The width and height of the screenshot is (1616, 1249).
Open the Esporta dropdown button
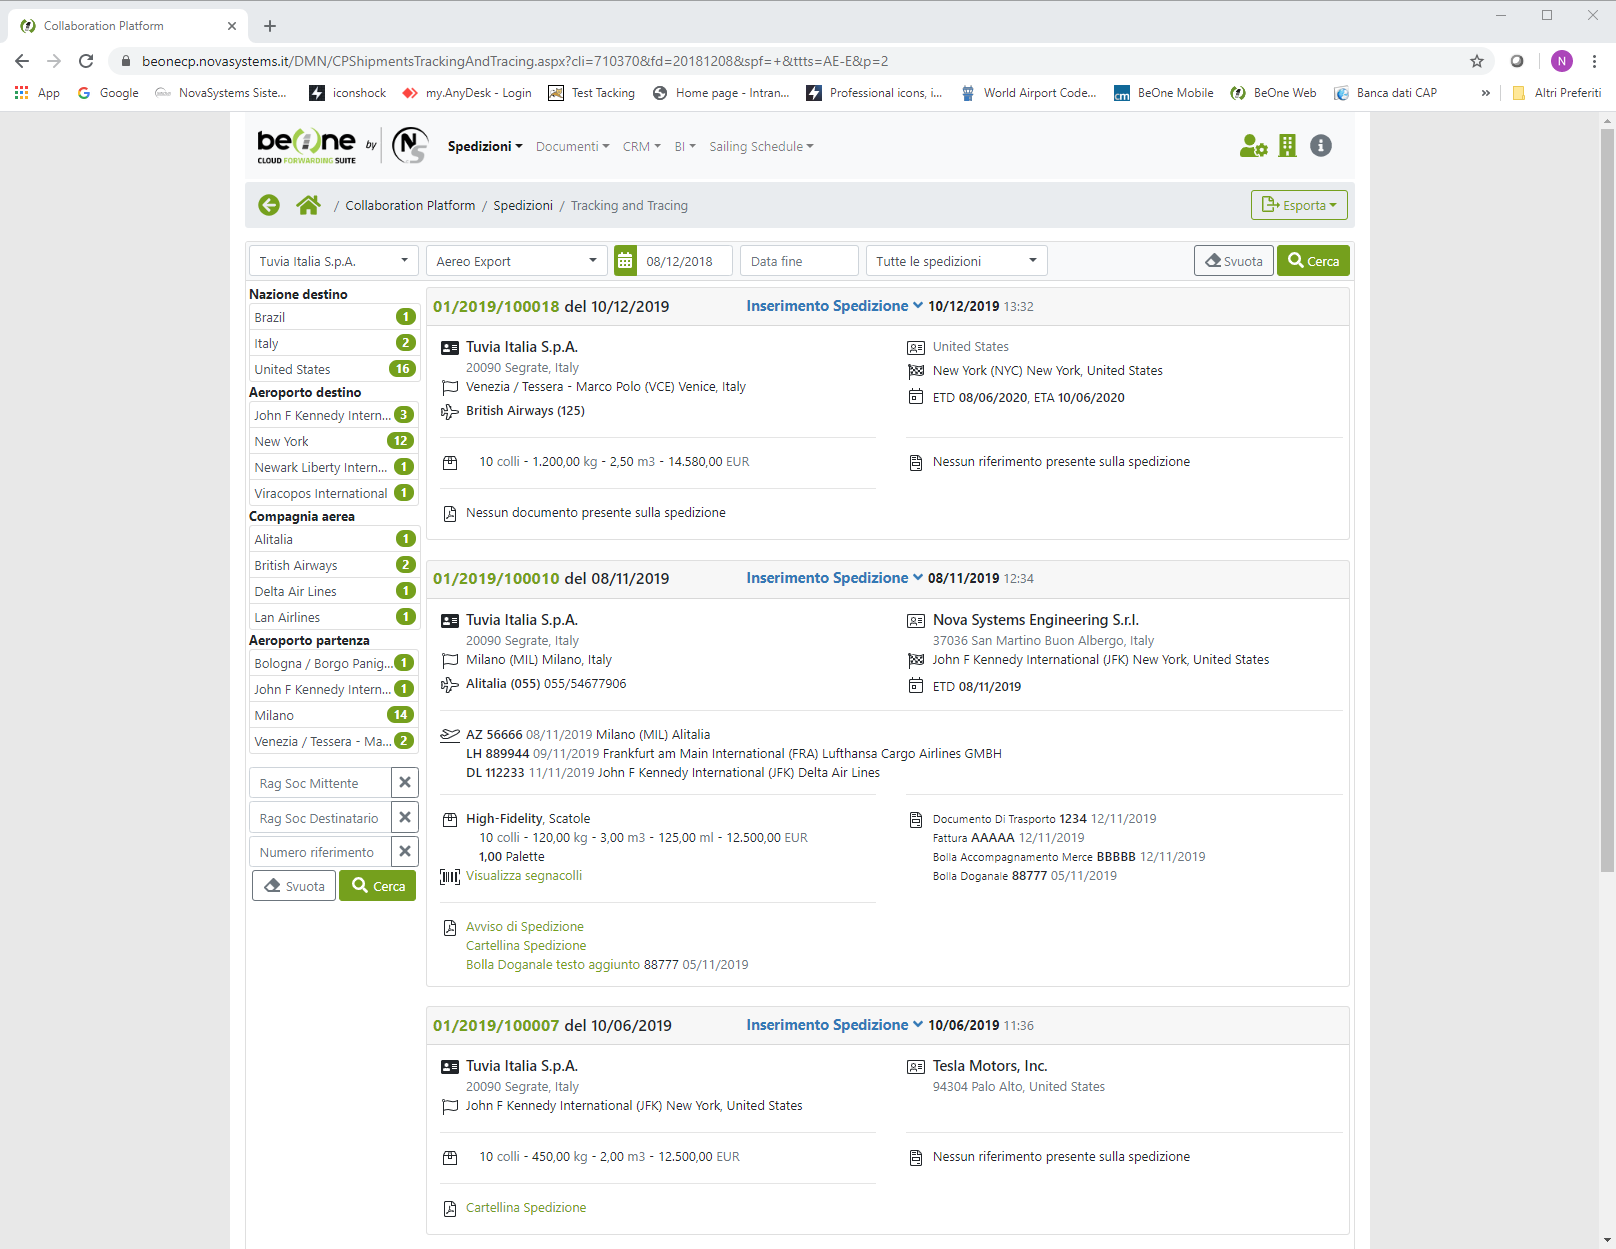(1299, 205)
